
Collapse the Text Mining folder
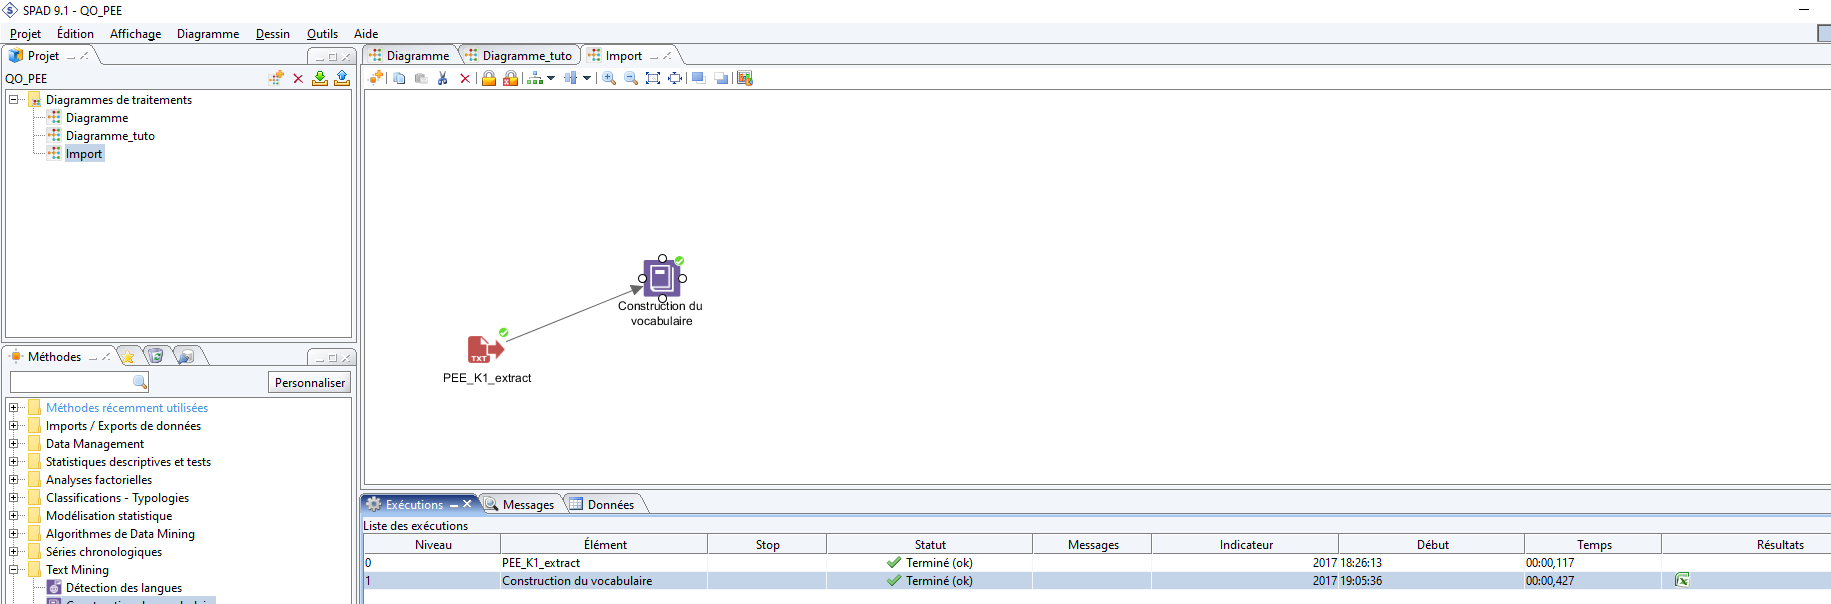point(14,570)
